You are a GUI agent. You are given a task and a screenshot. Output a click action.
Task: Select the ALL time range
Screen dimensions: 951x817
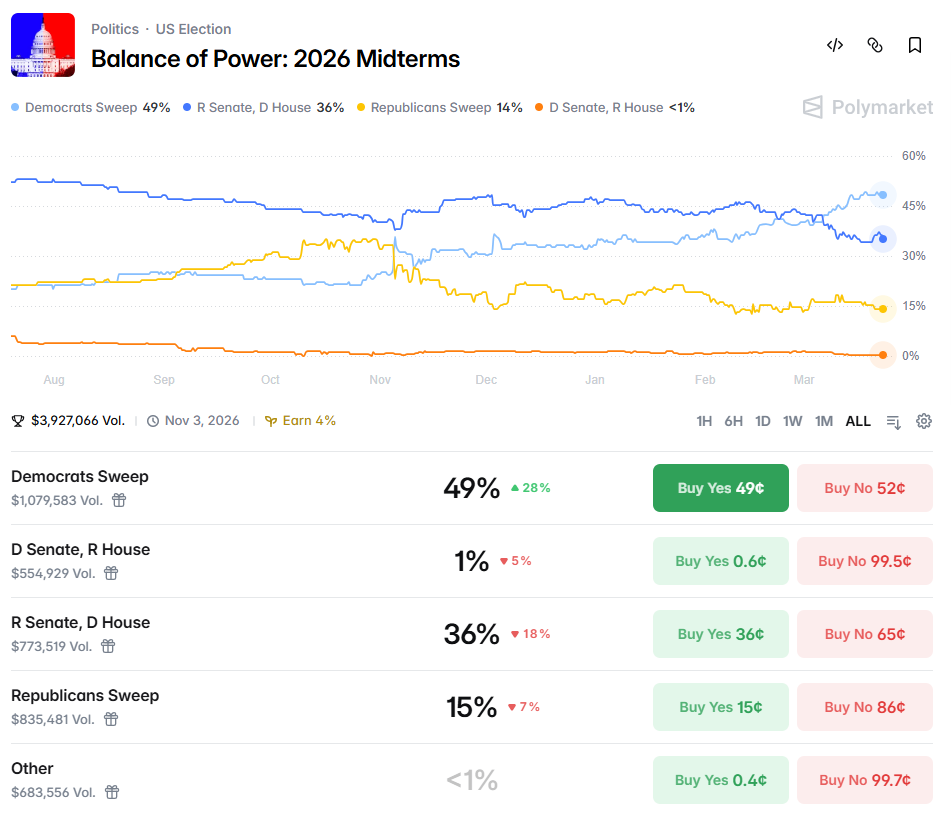(858, 421)
